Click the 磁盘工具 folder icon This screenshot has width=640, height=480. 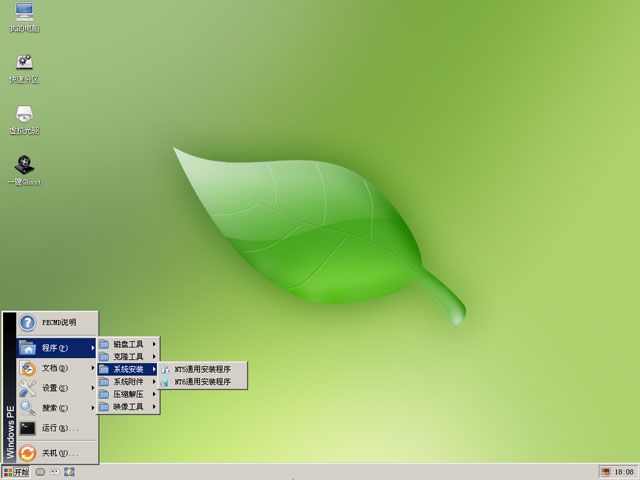pyautogui.click(x=104, y=344)
